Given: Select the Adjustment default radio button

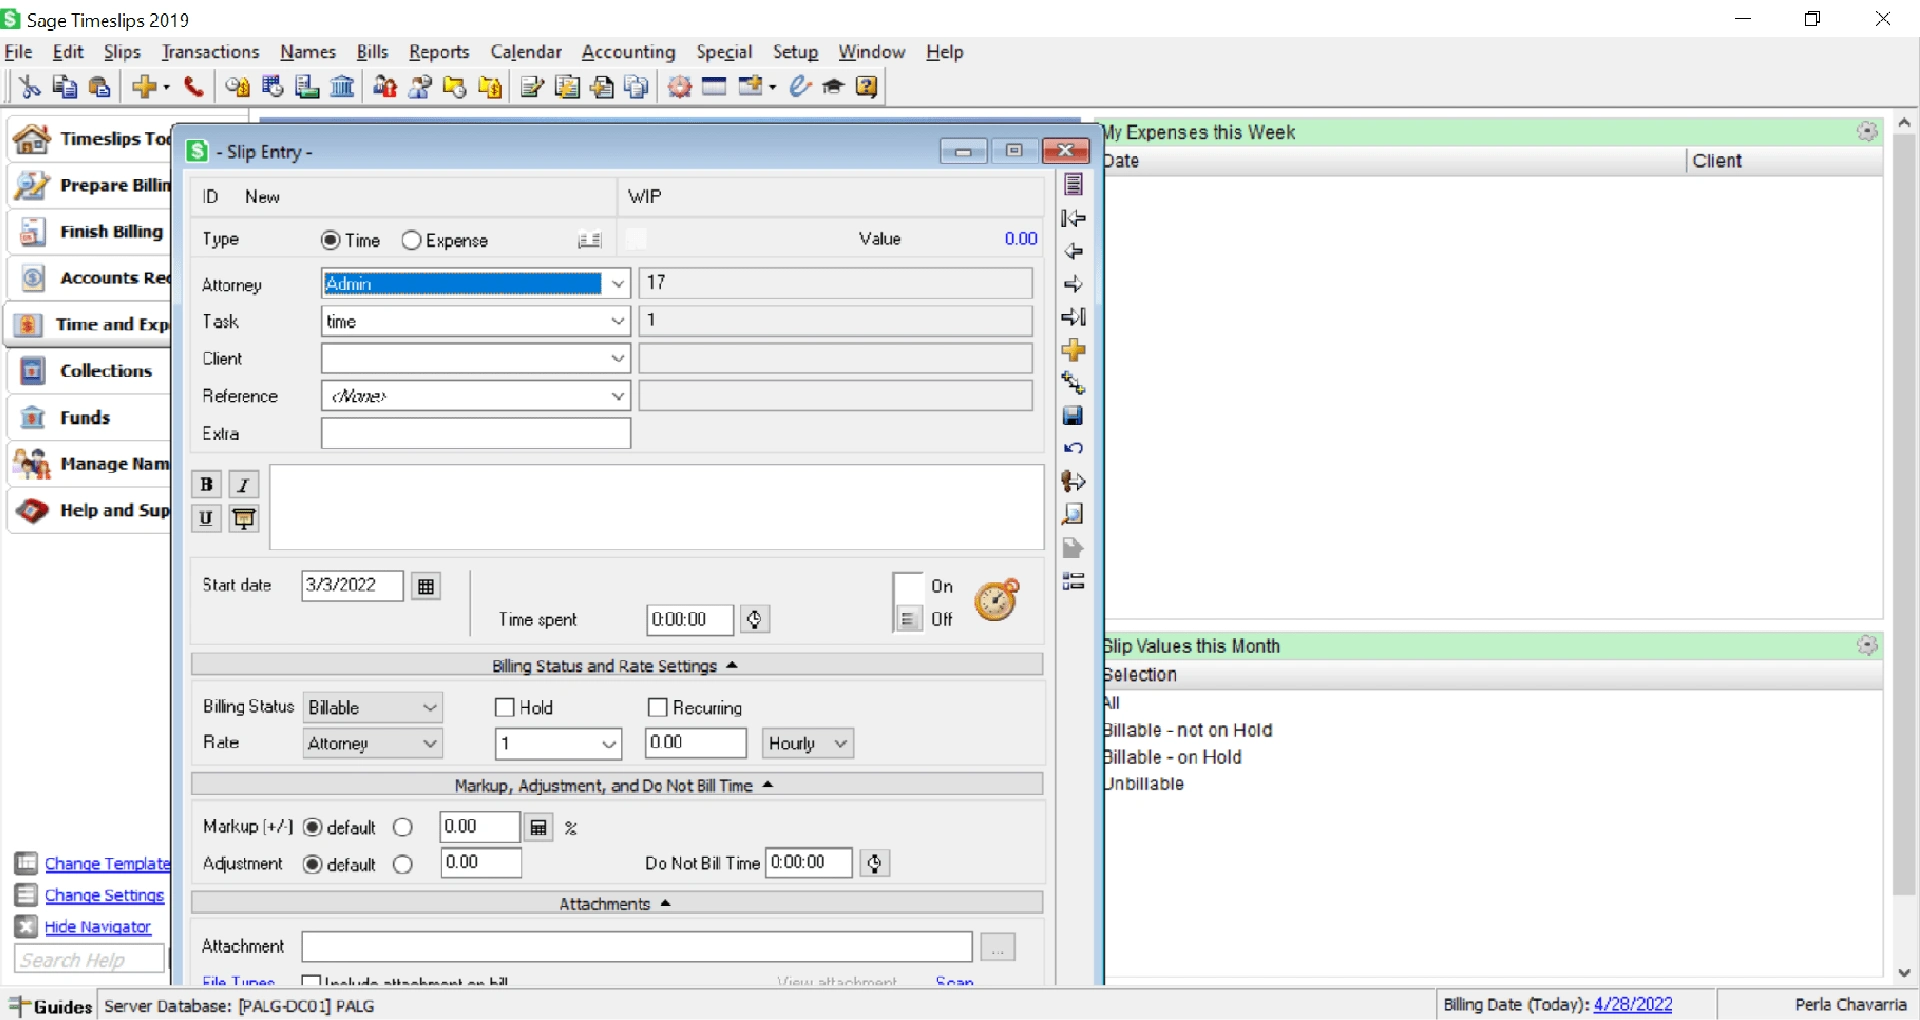Looking at the screenshot, I should pos(313,864).
